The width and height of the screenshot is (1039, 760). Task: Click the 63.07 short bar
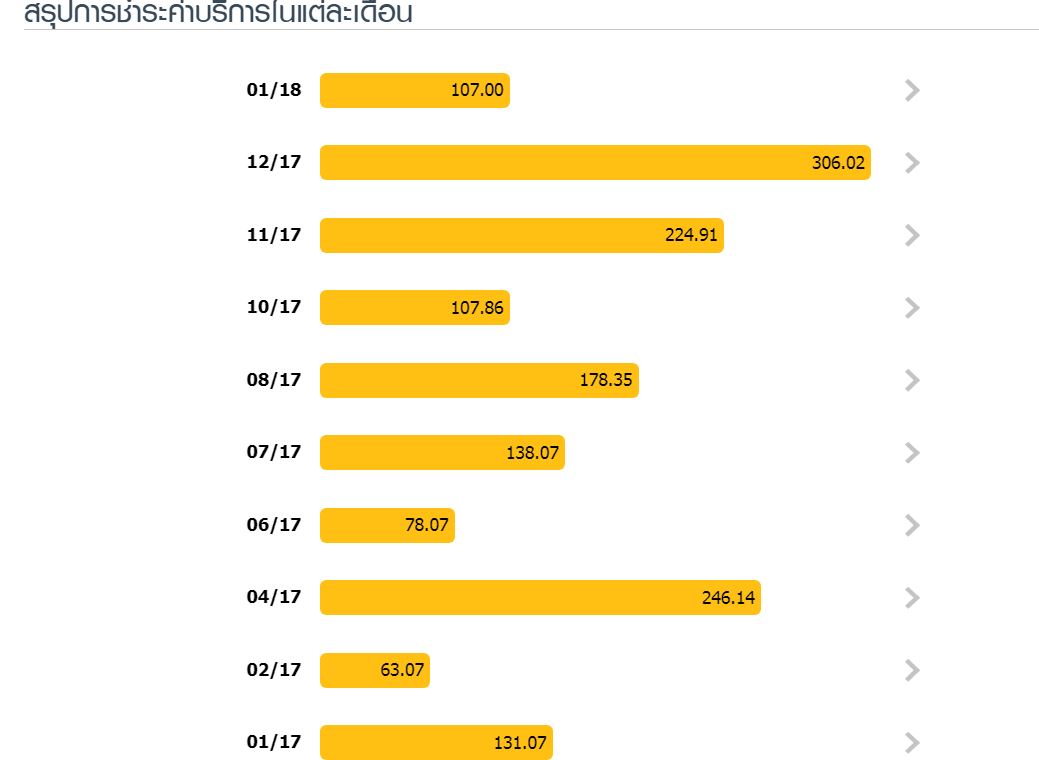coord(374,671)
